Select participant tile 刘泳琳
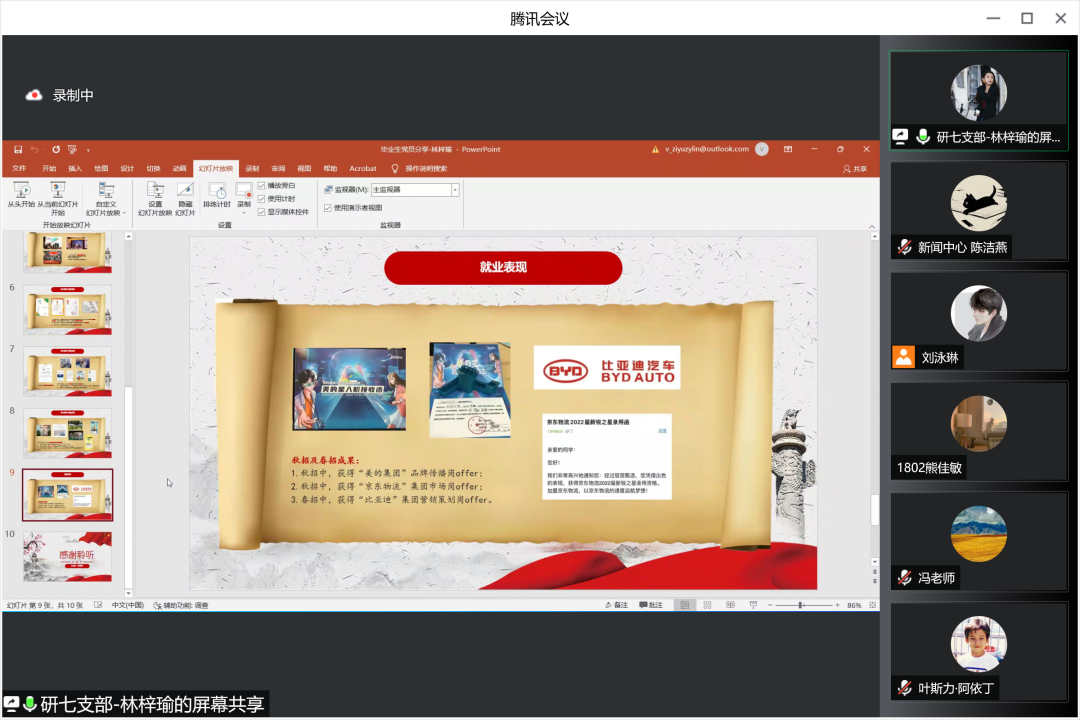This screenshot has width=1080, height=720. pyautogui.click(x=979, y=321)
